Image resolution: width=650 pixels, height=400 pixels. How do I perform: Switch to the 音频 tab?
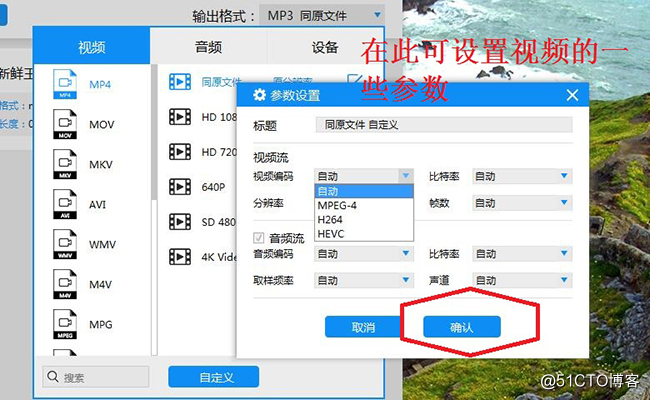point(209,47)
